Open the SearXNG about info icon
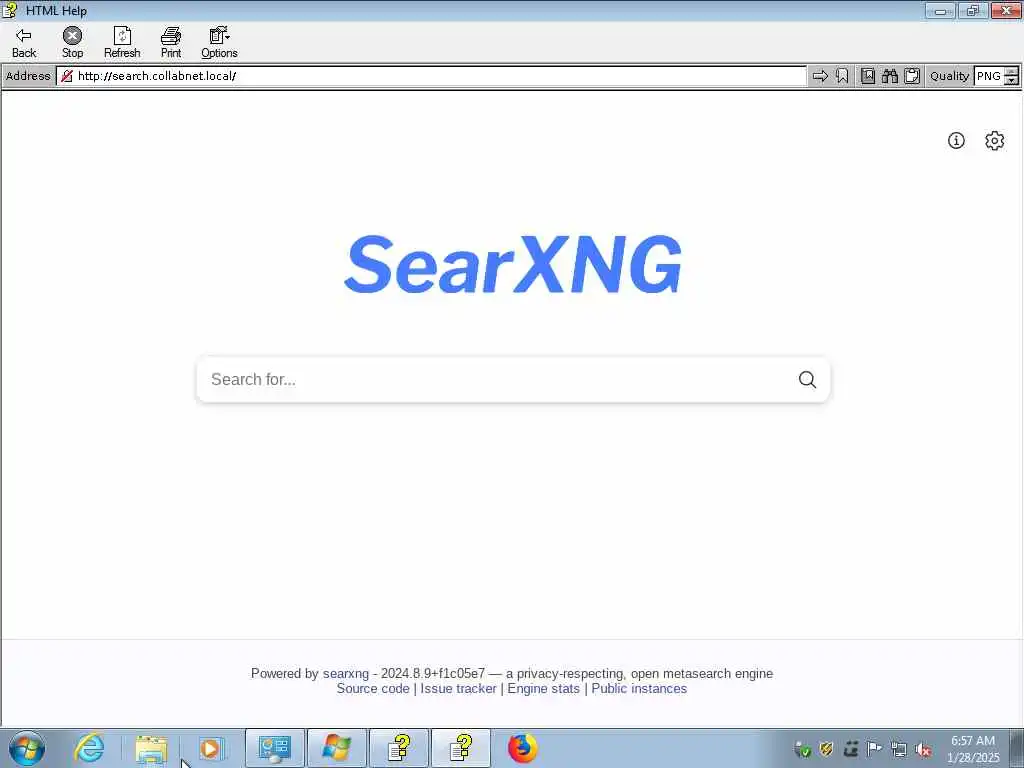This screenshot has height=768, width=1024. pyautogui.click(x=956, y=140)
